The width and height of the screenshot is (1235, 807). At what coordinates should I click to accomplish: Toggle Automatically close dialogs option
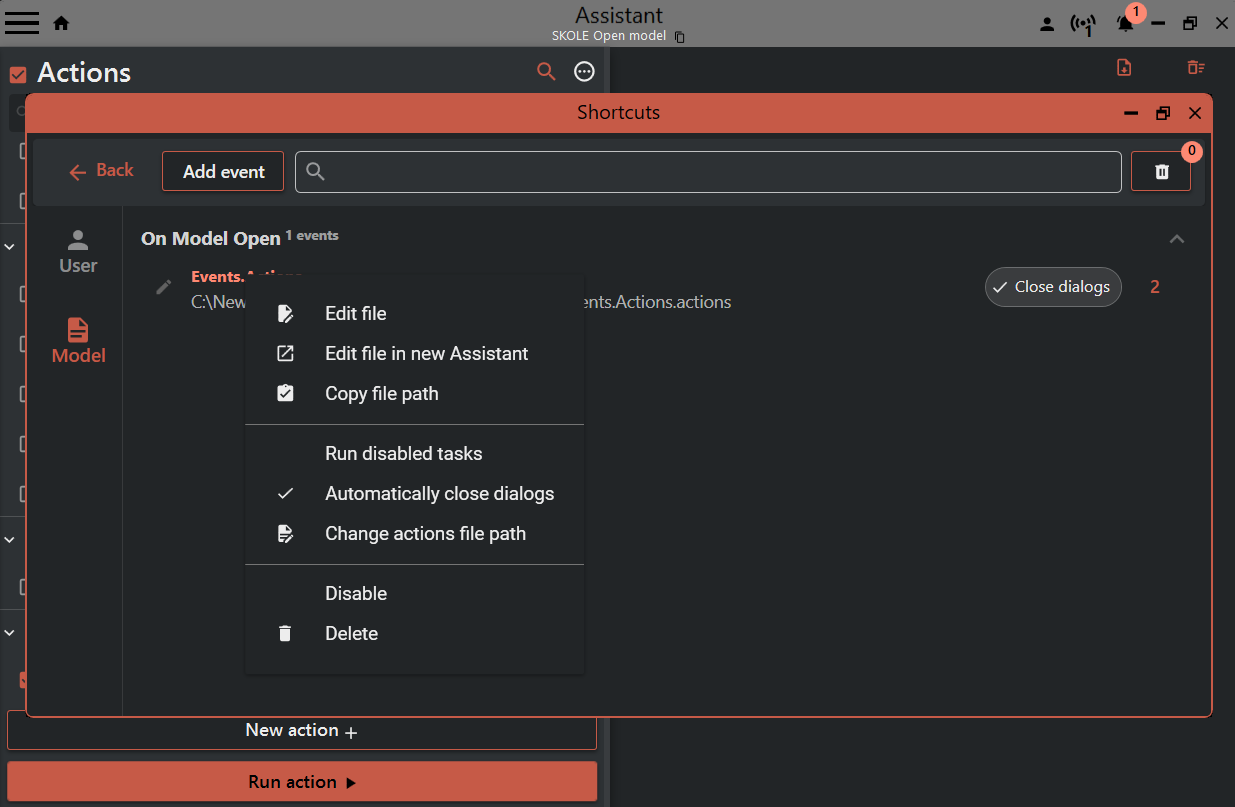(x=439, y=494)
